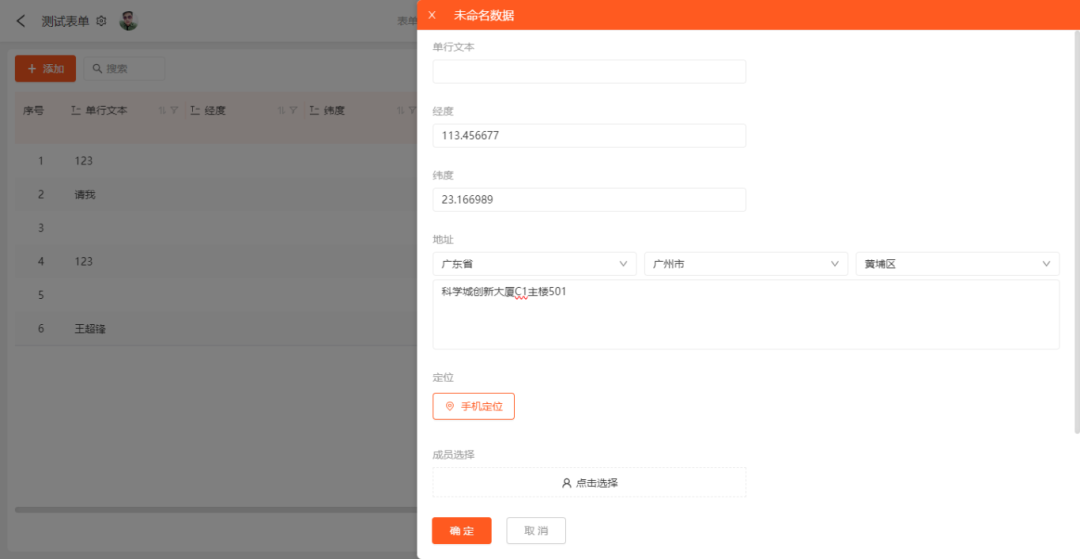
Task: Open the province dropdown showing 广东省
Action: (x=534, y=264)
